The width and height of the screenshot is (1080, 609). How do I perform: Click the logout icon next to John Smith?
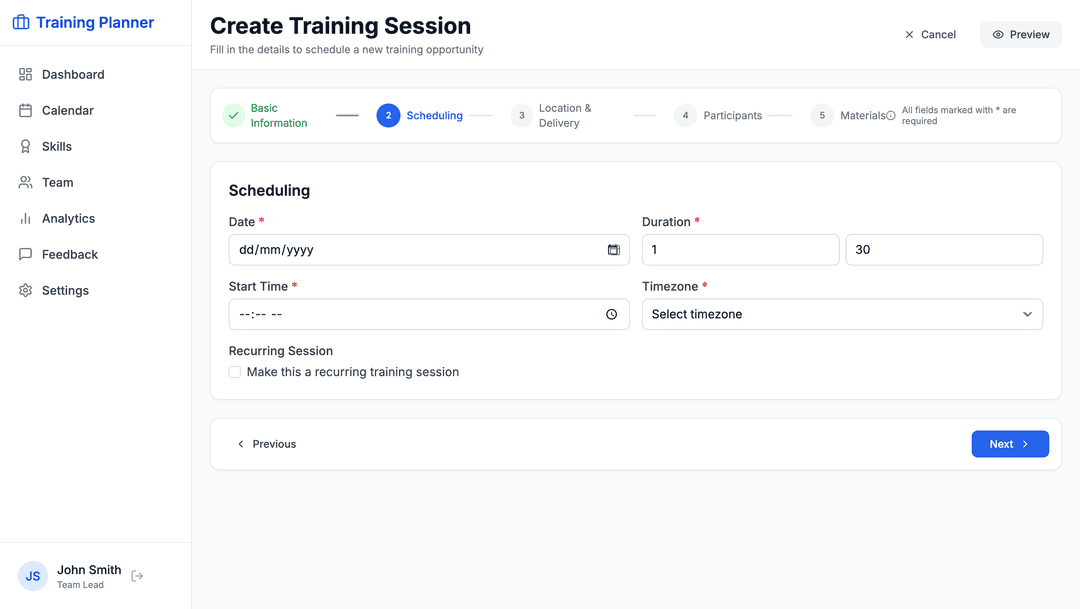point(137,576)
